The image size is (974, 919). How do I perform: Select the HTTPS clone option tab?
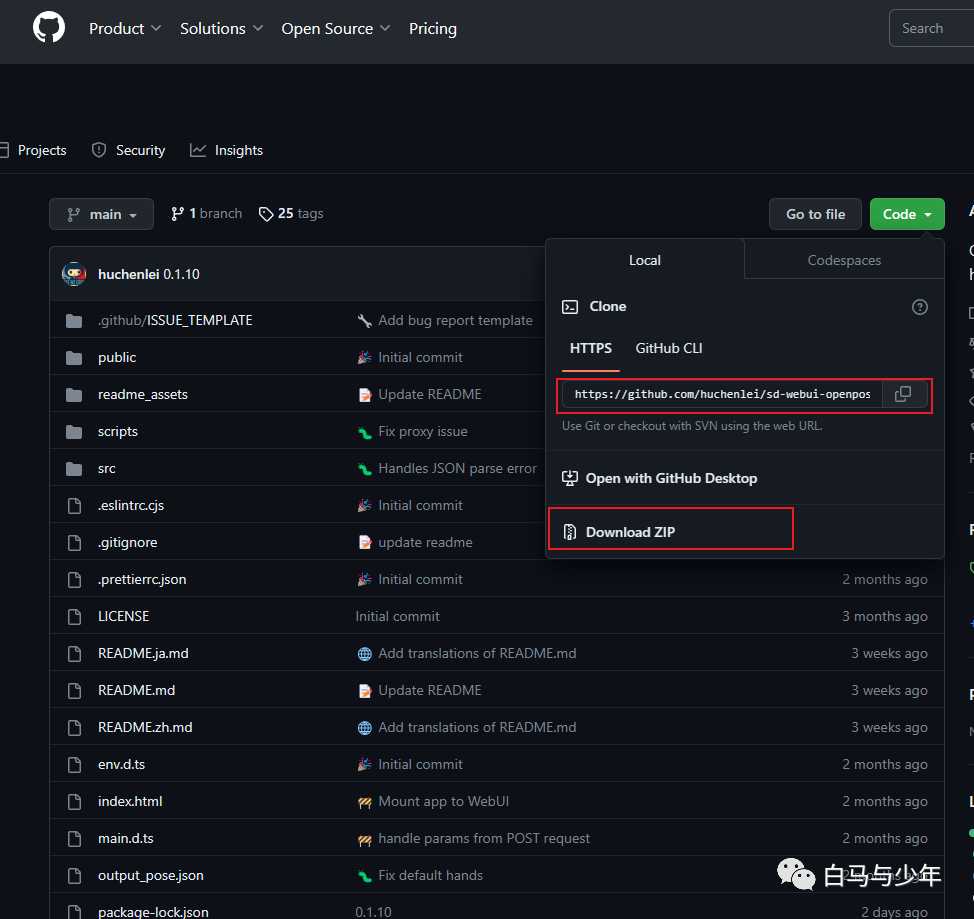pos(591,349)
